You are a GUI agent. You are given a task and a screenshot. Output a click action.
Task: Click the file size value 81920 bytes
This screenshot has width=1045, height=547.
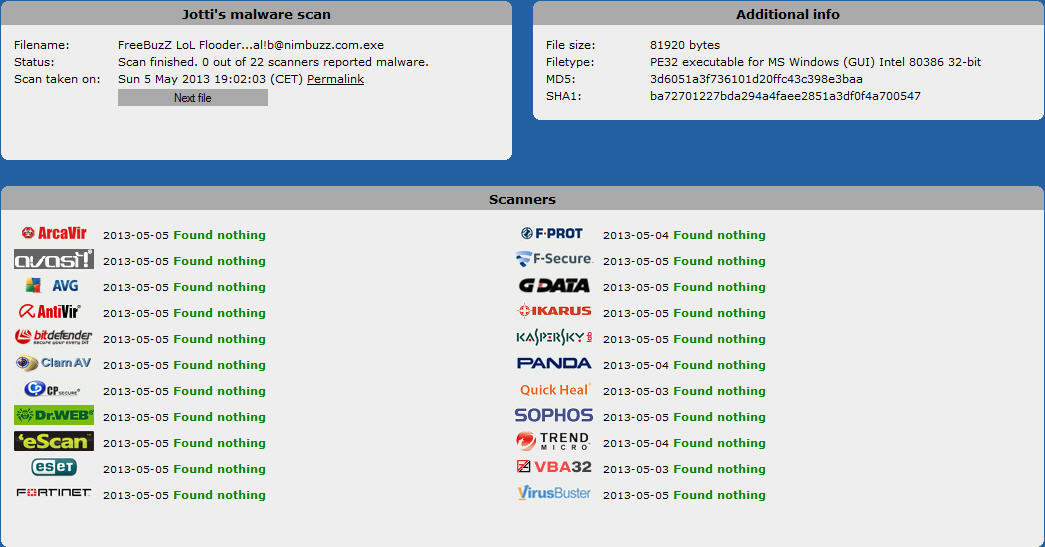coord(684,45)
